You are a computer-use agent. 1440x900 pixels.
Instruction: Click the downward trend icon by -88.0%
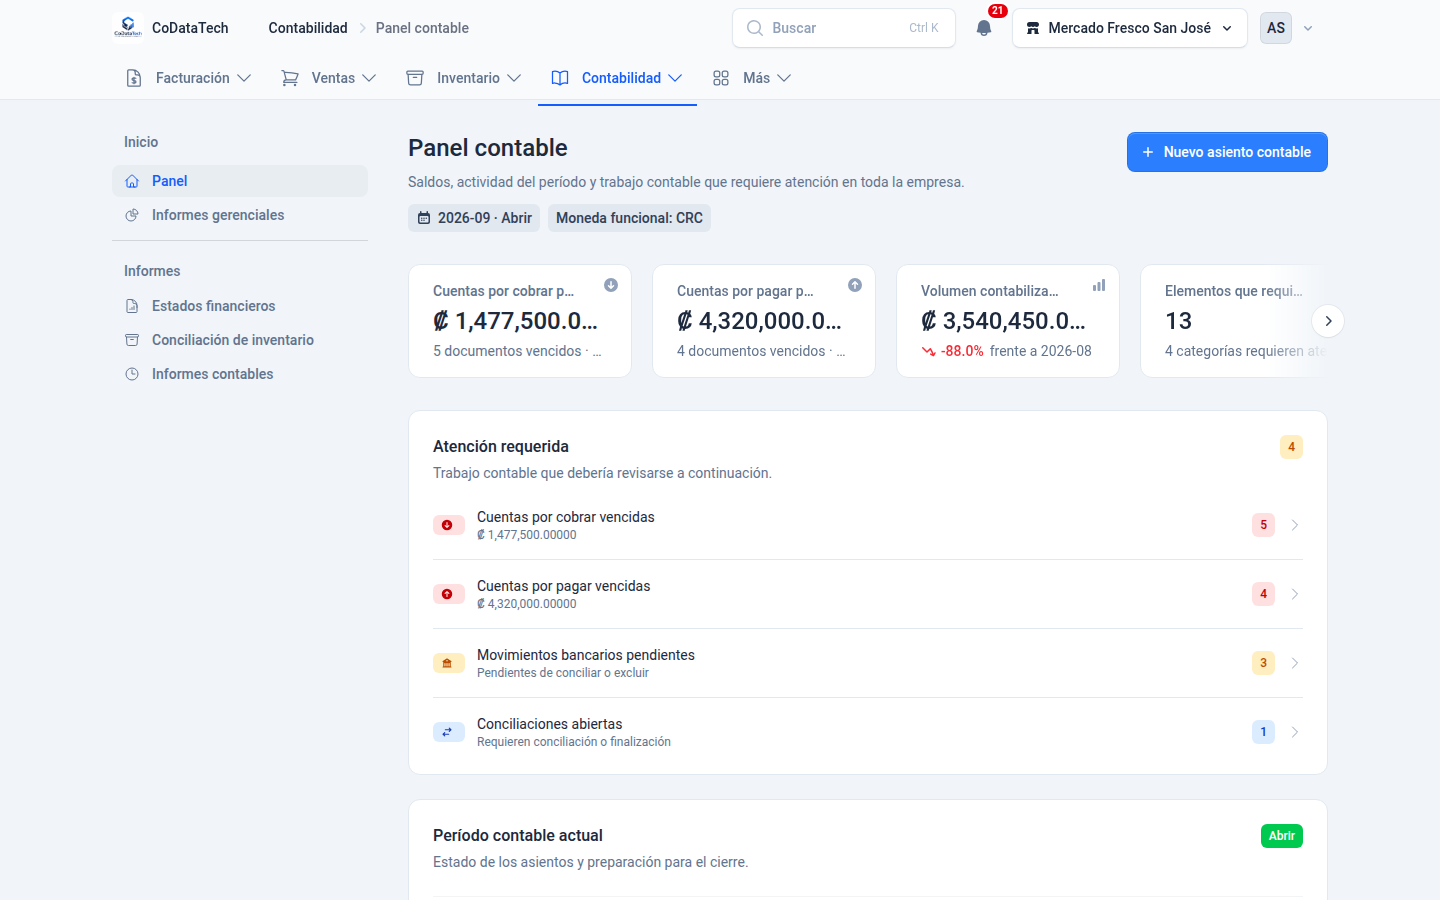tap(929, 351)
